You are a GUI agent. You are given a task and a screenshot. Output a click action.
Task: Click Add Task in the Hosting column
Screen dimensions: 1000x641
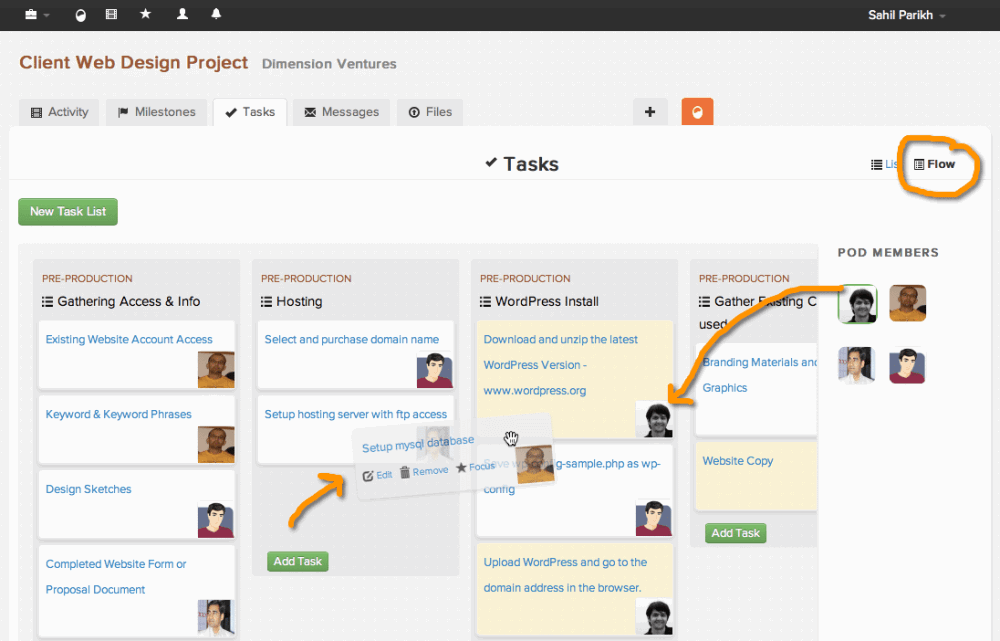click(297, 561)
